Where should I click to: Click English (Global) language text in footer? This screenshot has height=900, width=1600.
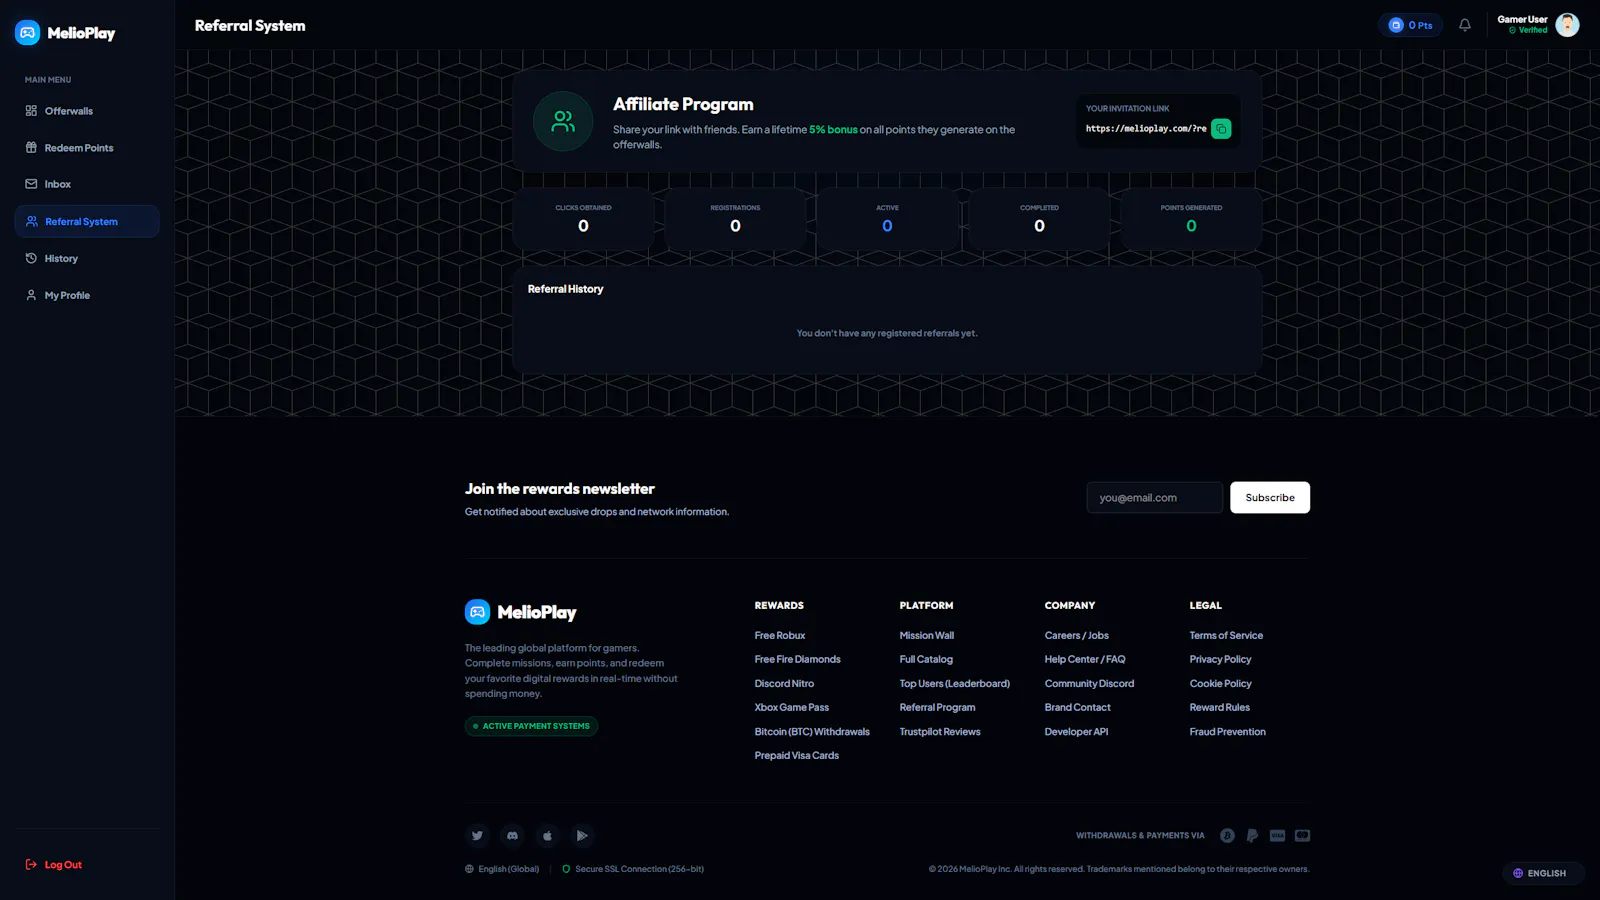[508, 869]
